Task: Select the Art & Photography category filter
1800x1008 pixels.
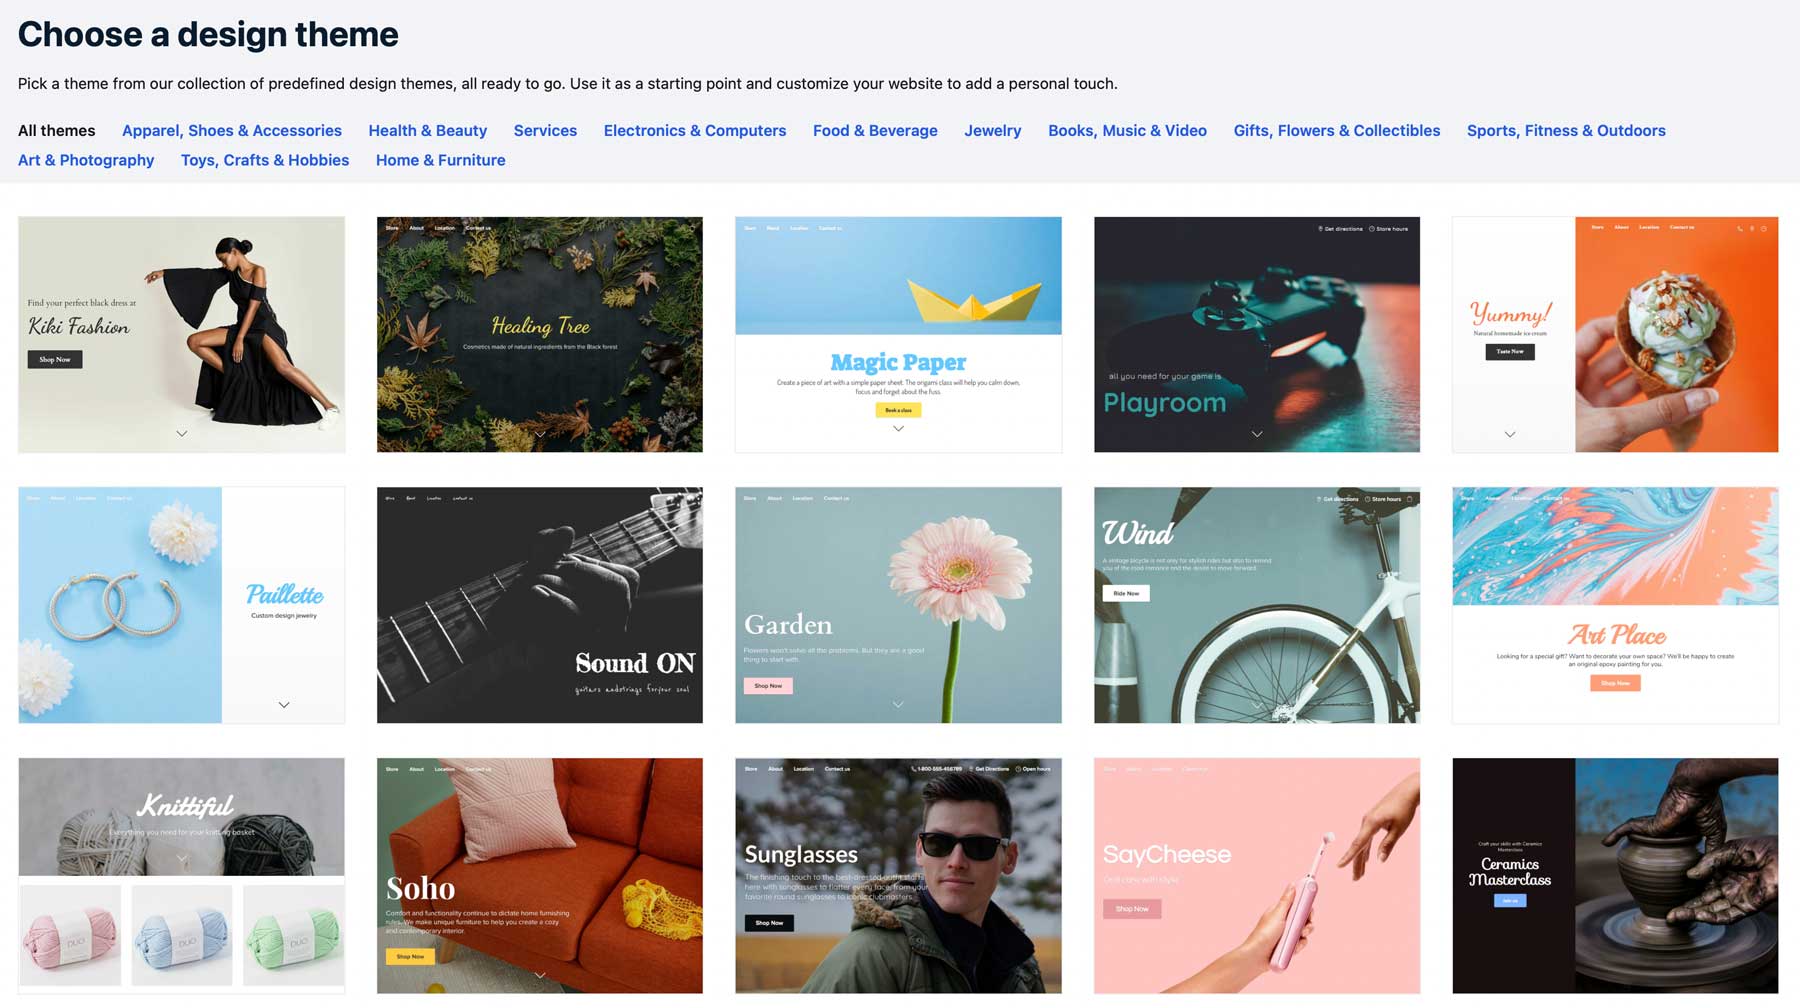Action: click(x=86, y=160)
